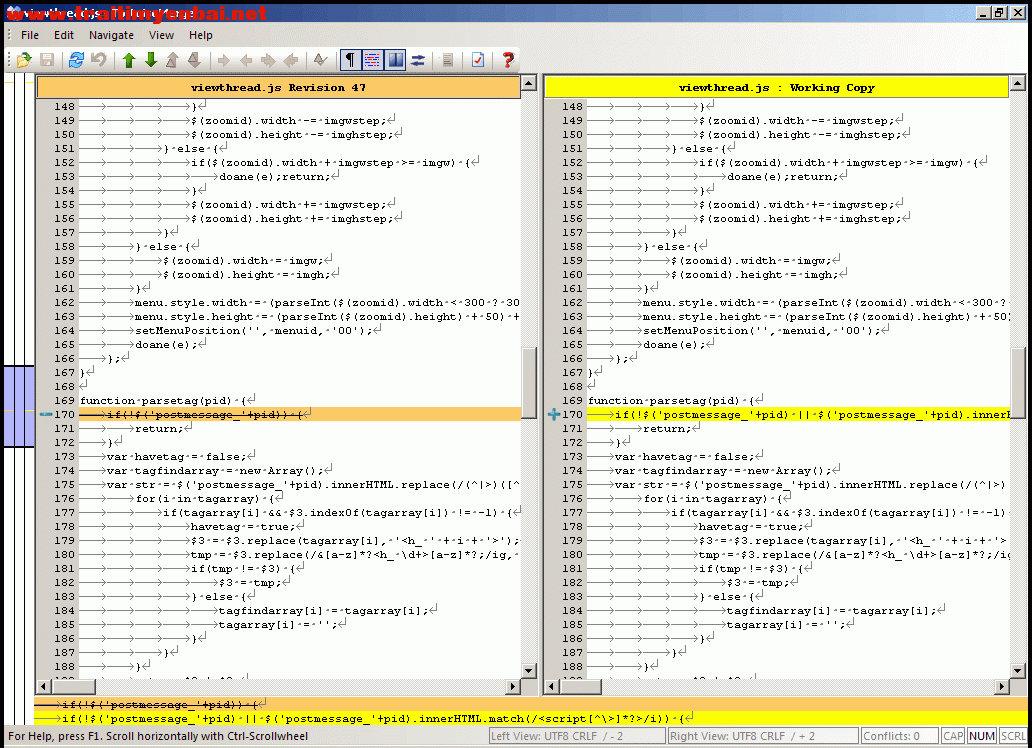Click the right pane scroll down arrow

(1018, 670)
